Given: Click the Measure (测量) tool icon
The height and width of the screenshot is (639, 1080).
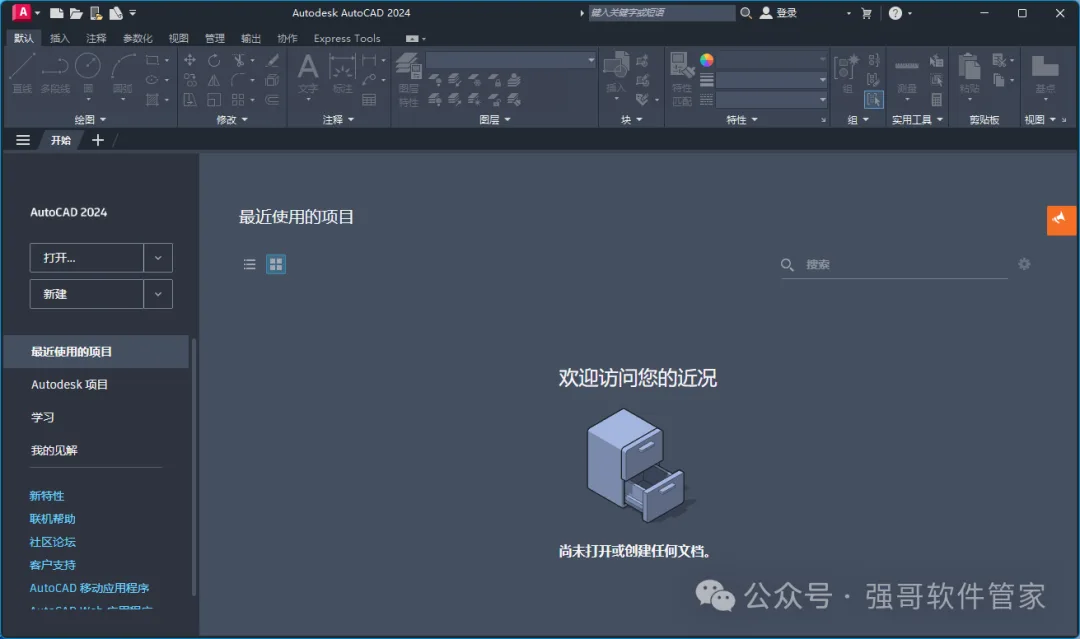Looking at the screenshot, I should pyautogui.click(x=907, y=76).
